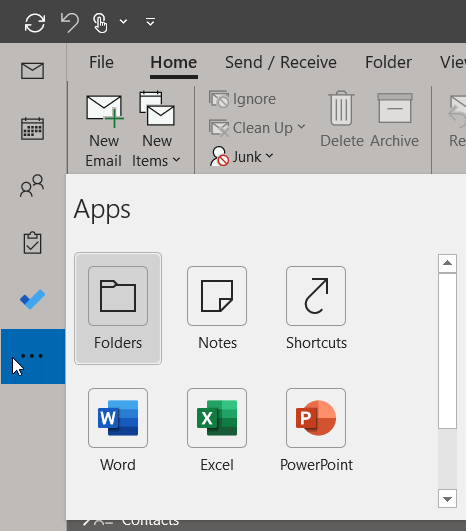This screenshot has height=531, width=466.
Task: Open the Notes app tile
Action: pyautogui.click(x=217, y=308)
